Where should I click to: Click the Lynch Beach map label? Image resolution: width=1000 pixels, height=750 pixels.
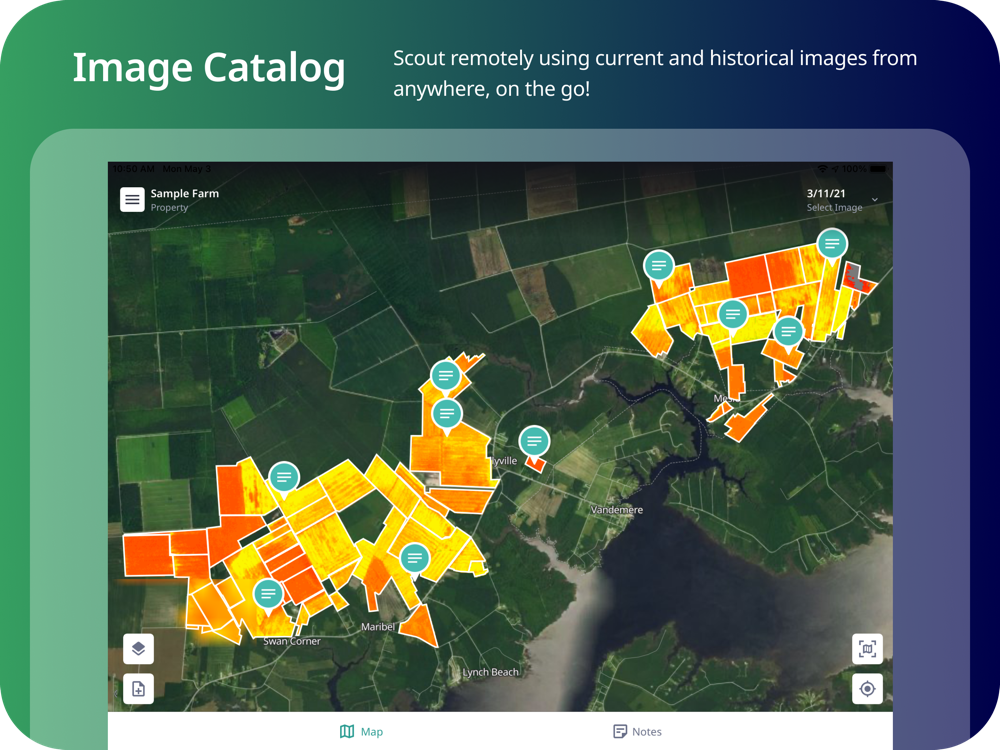point(490,672)
